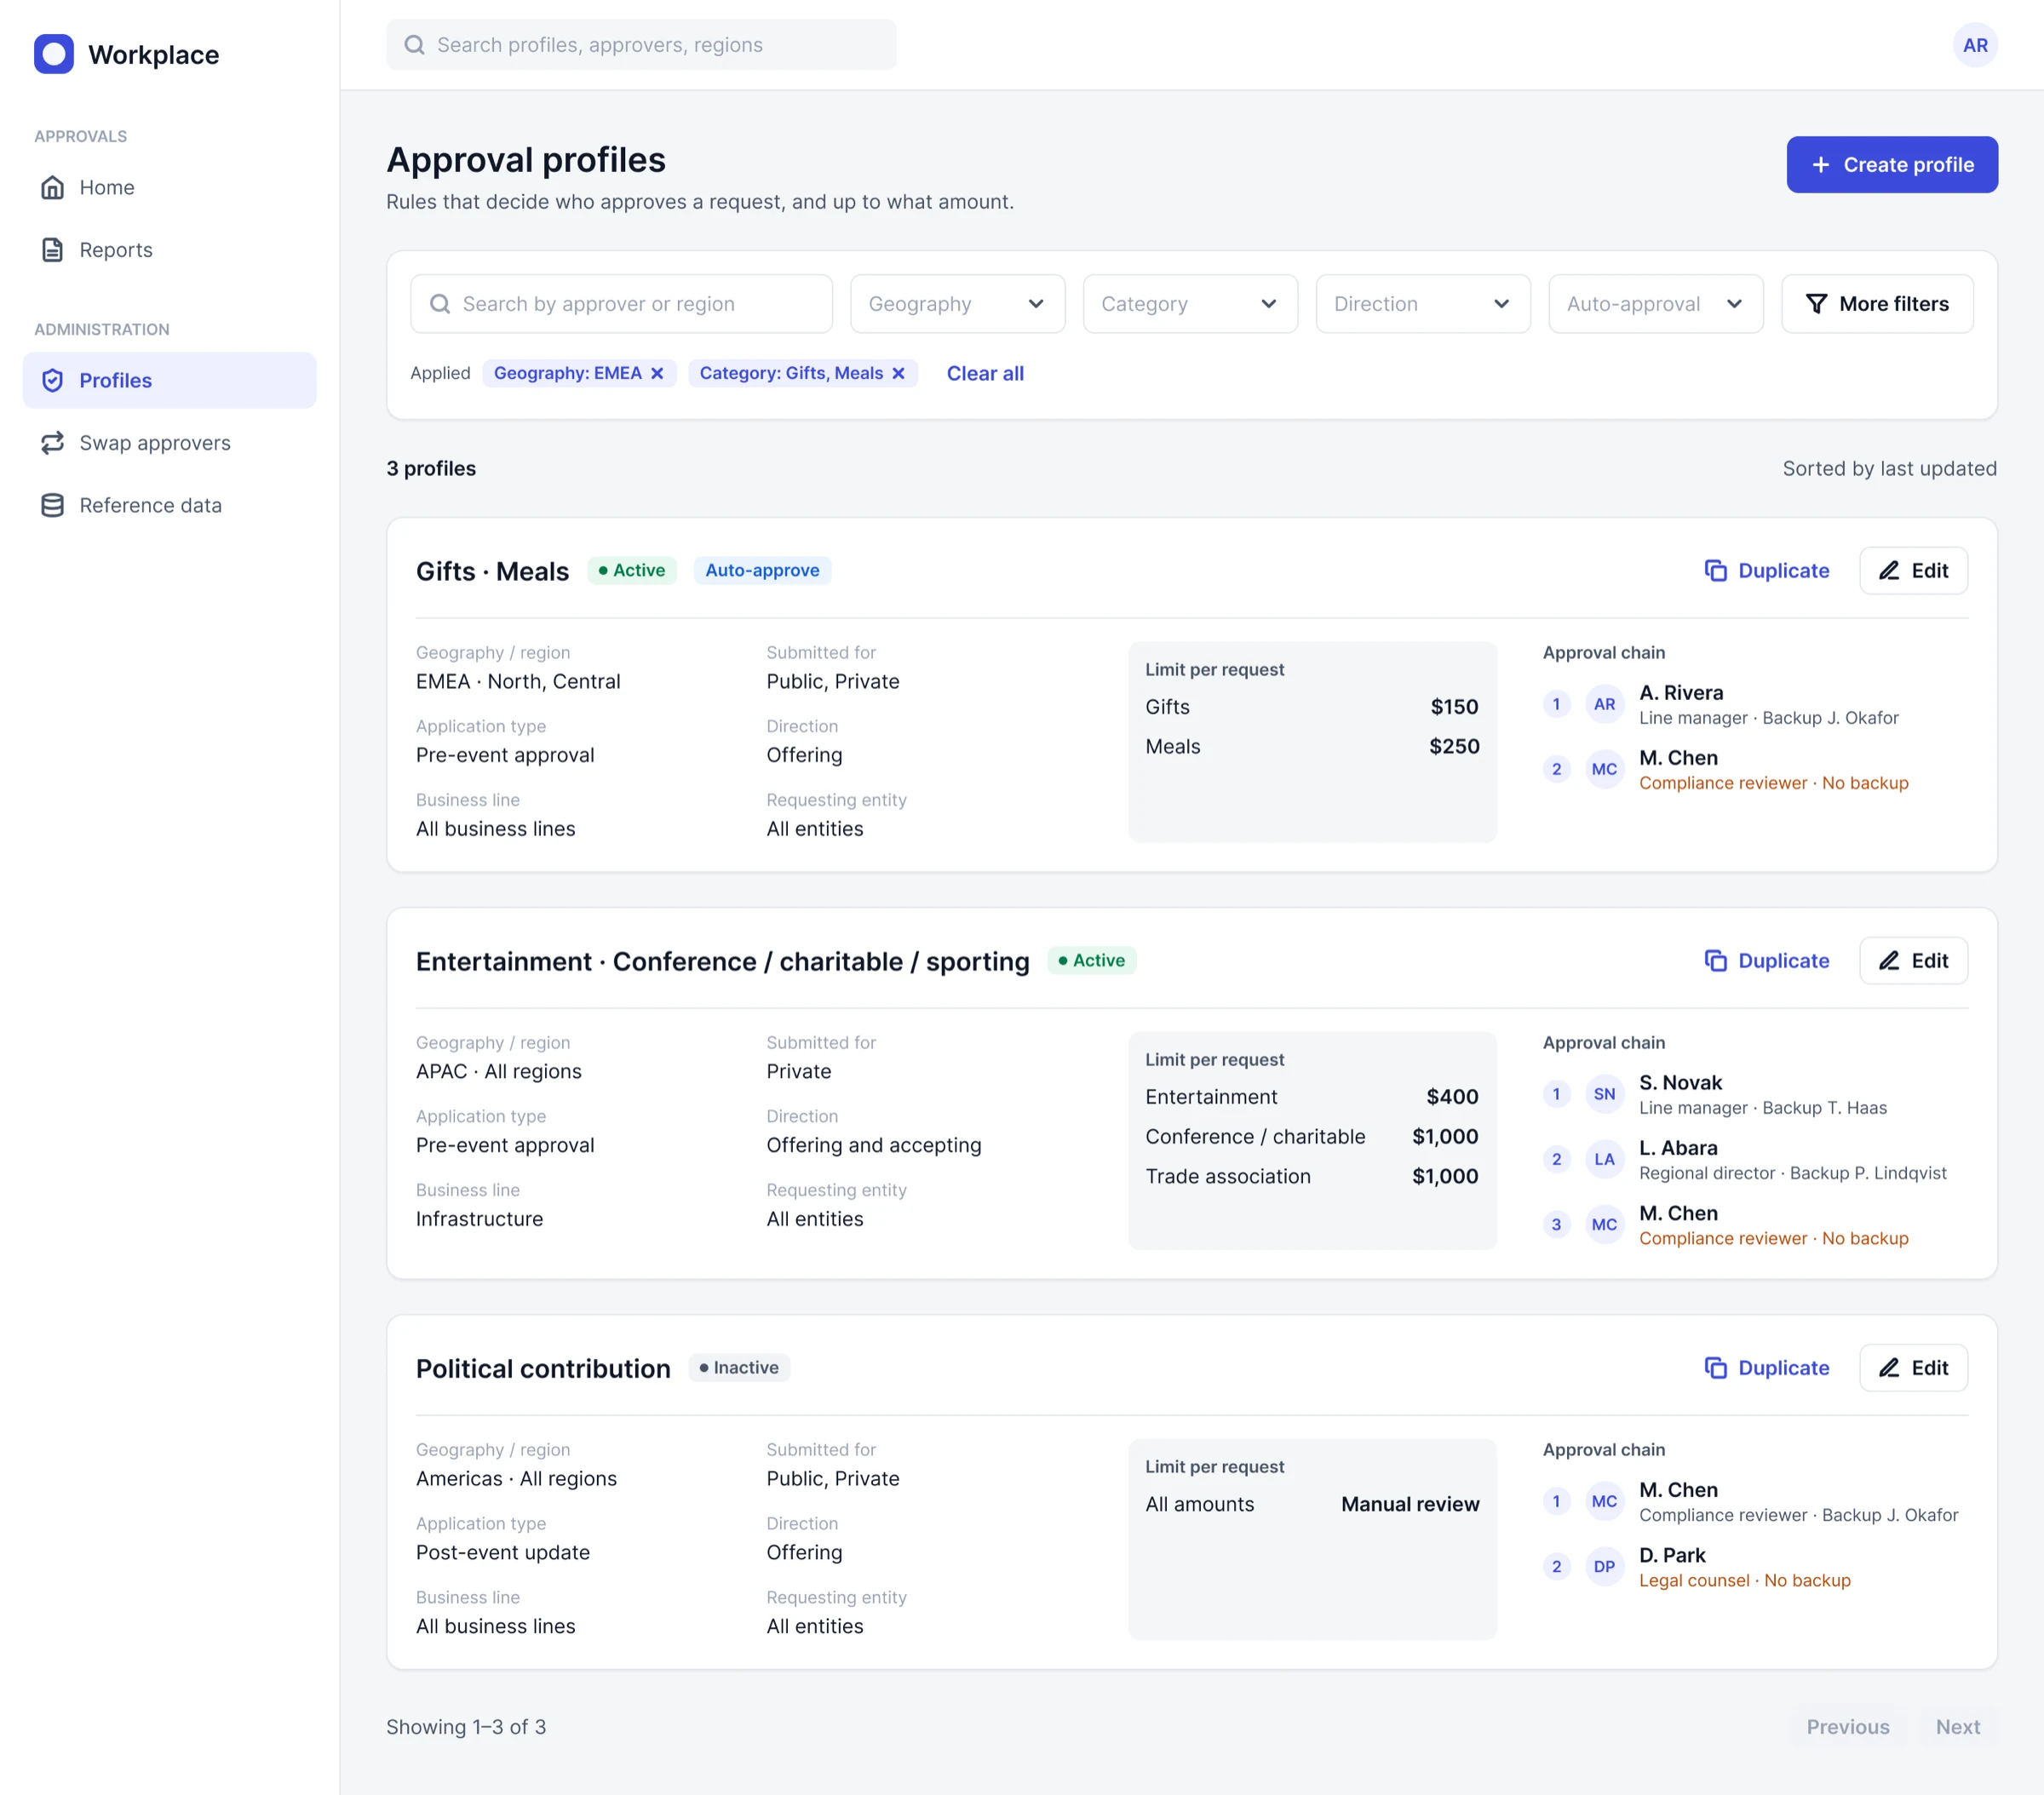Open More filters
This screenshot has width=2044, height=1795.
(1877, 304)
